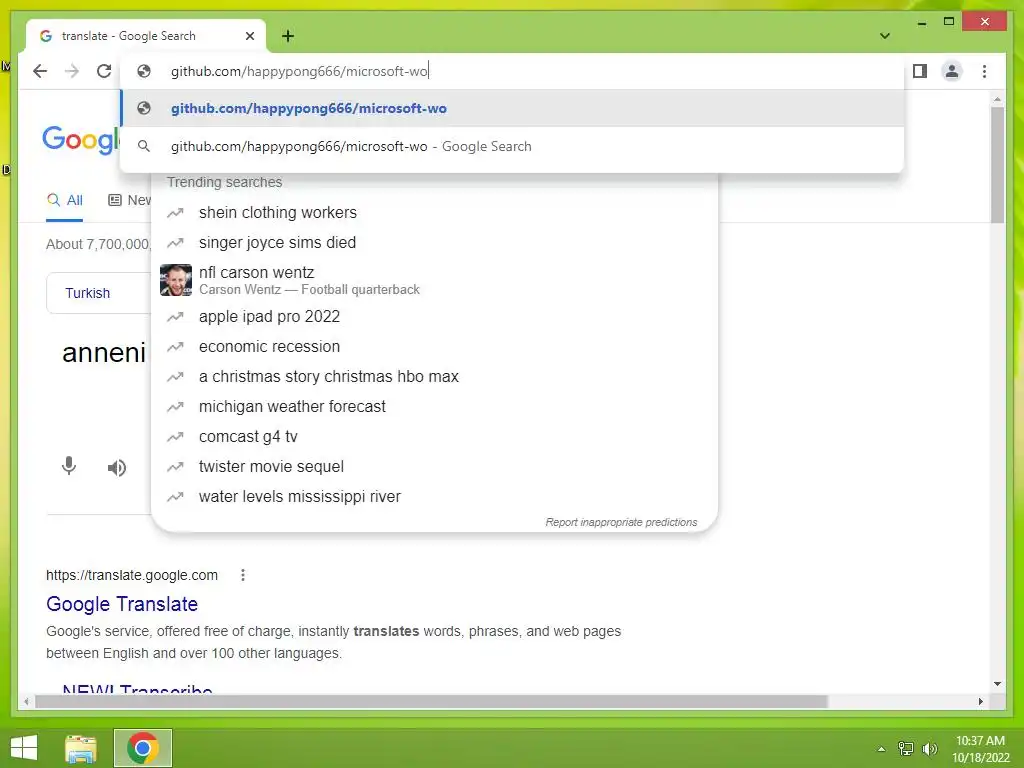Open the Chrome three-dot menu
The width and height of the screenshot is (1024, 768).
[x=984, y=71]
